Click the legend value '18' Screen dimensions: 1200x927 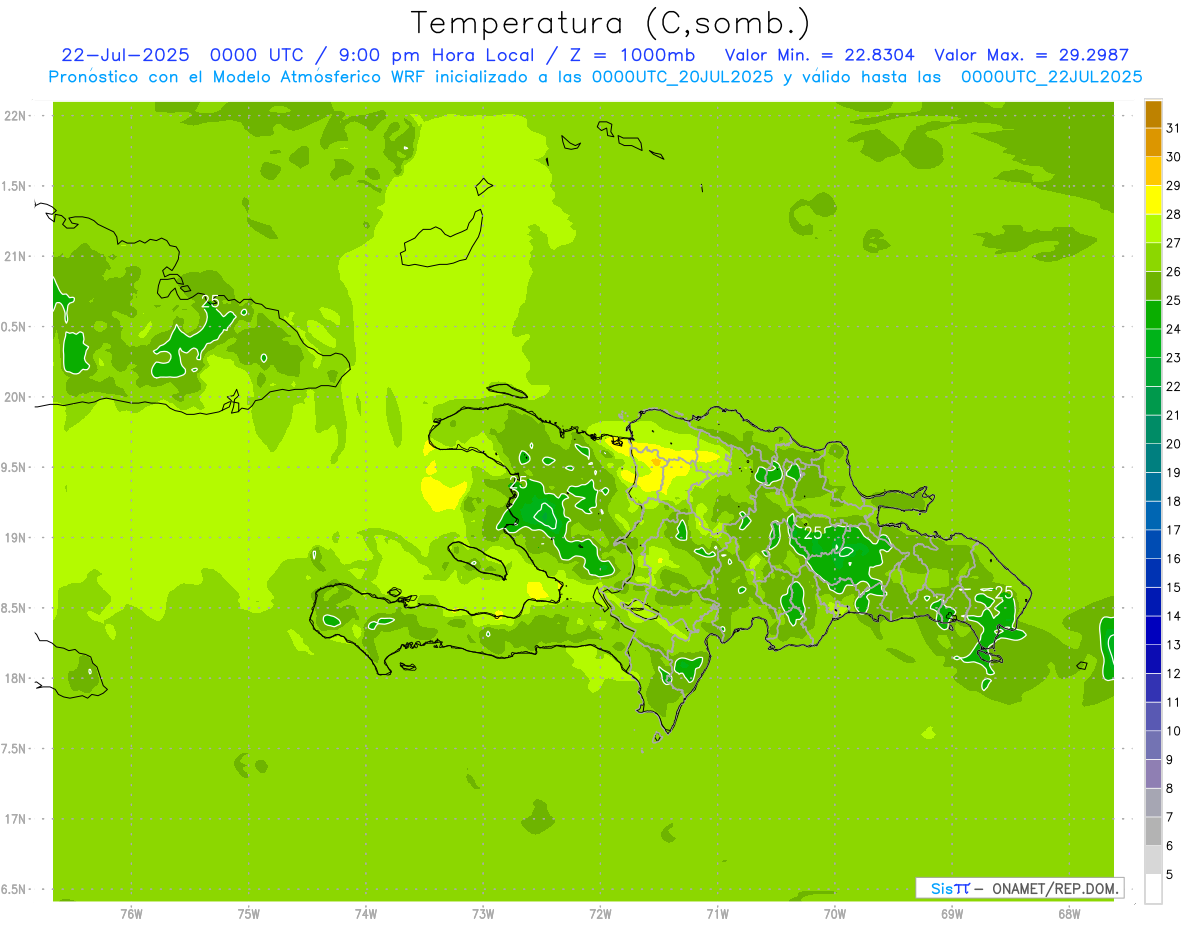(1174, 501)
